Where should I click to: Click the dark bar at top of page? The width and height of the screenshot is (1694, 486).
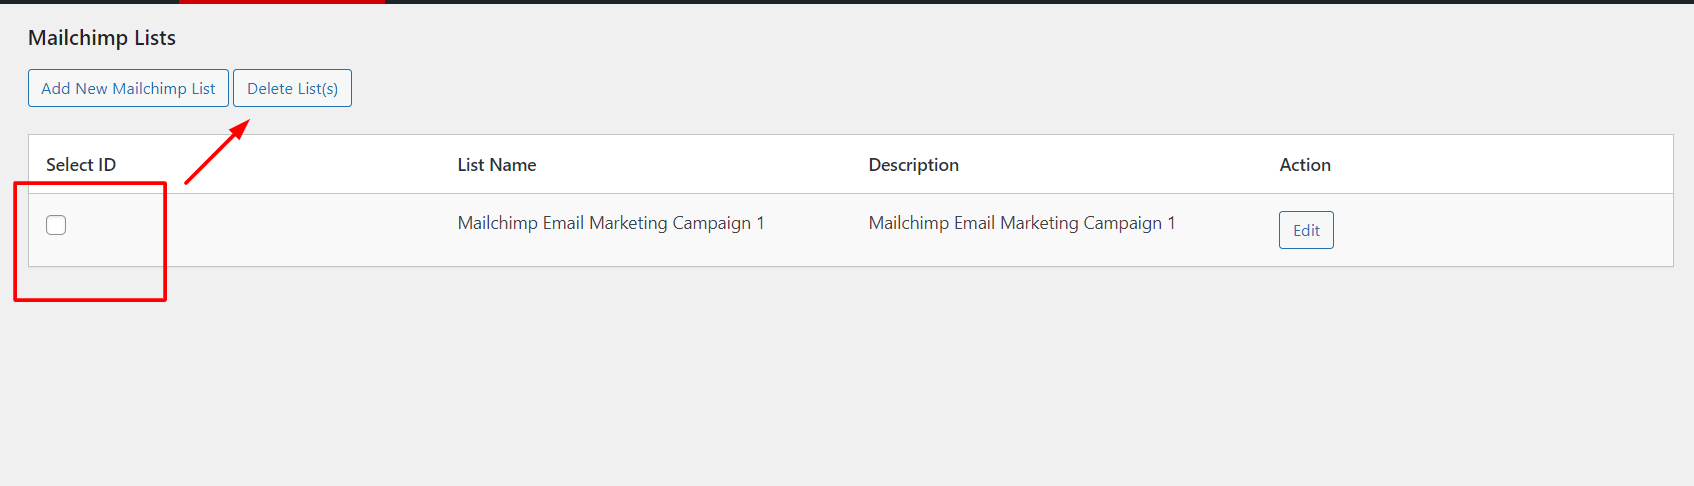(1000, 2)
